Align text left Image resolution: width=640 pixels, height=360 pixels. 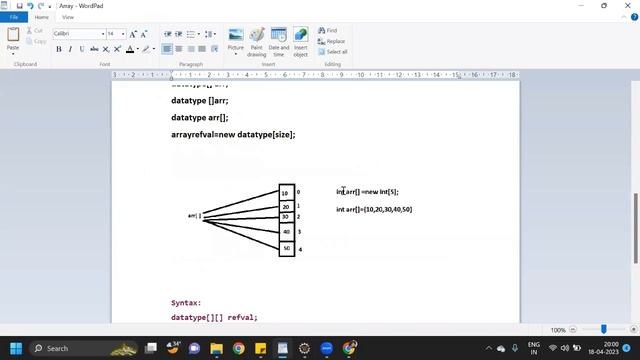(x=167, y=49)
